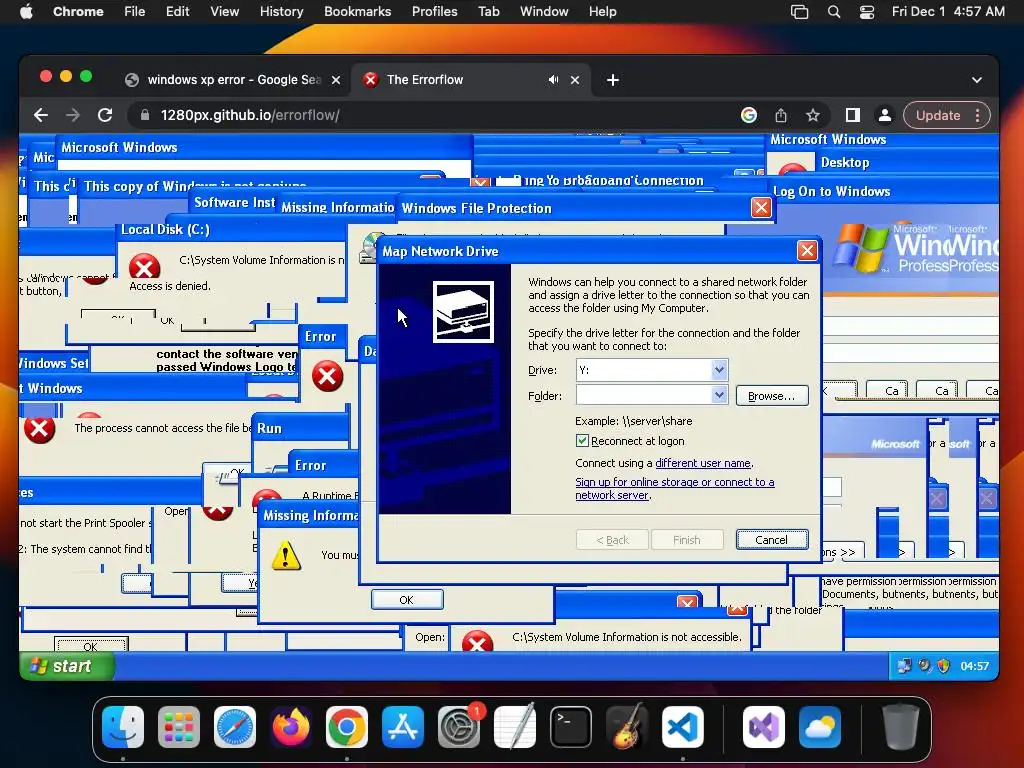
Task: Click the red X icon in Error dialog
Action: [x=327, y=376]
